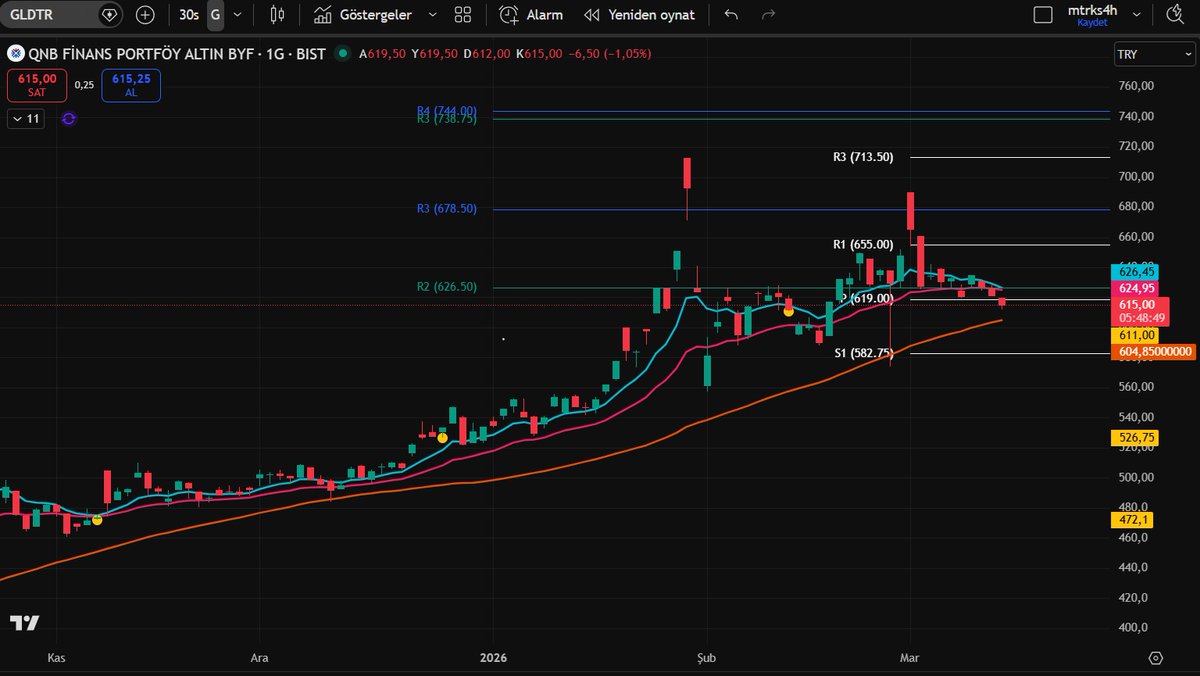This screenshot has height=676, width=1200.
Task: Click the yellow marker dot near February
Action: pos(788,311)
